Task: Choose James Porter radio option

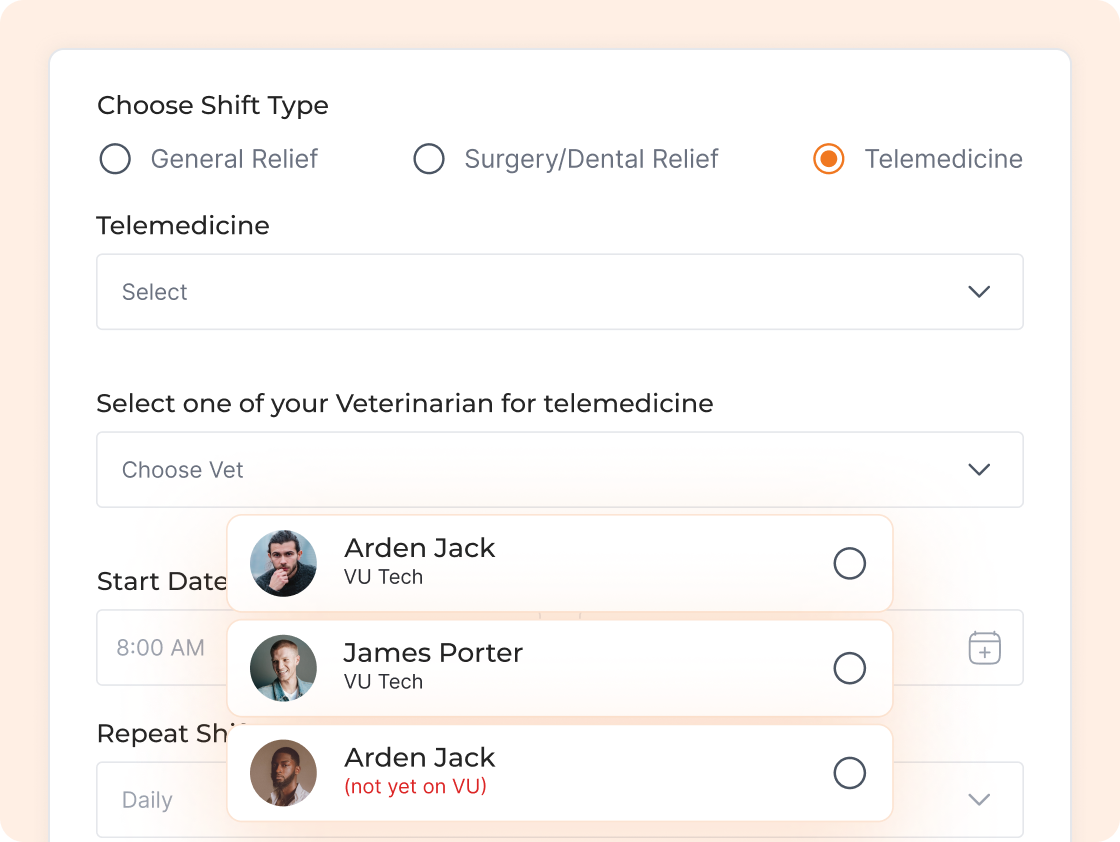Action: coord(849,668)
